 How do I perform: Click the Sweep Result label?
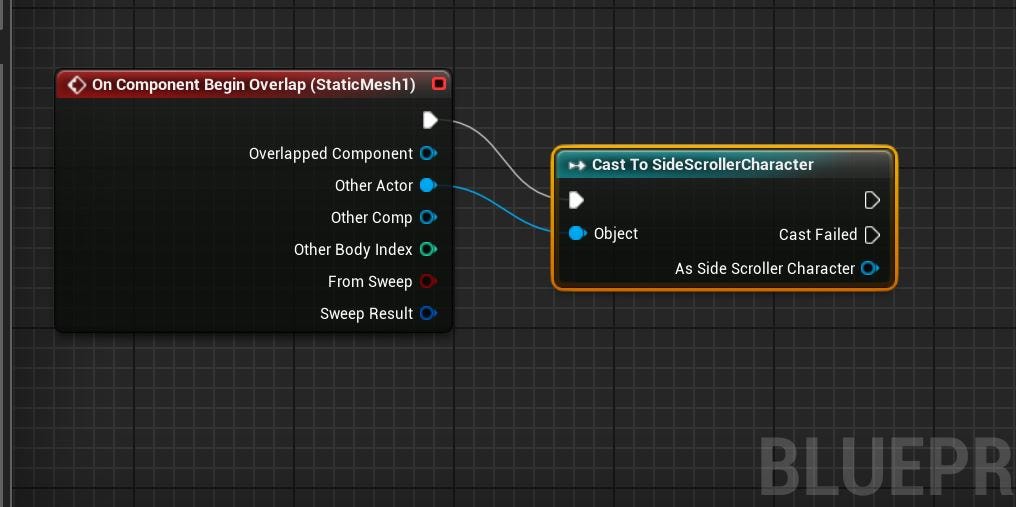click(x=366, y=313)
